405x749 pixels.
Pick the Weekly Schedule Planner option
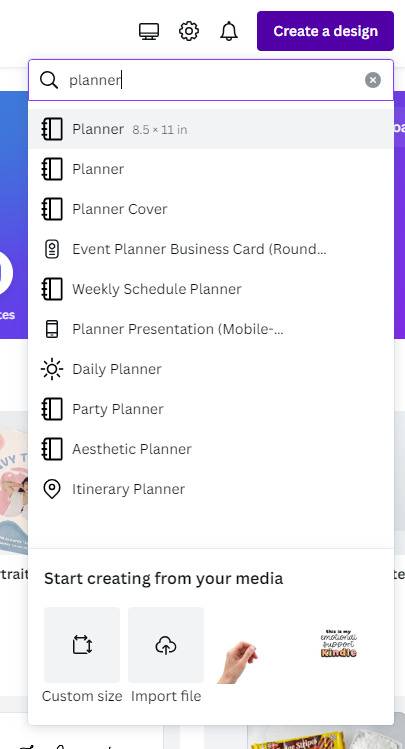click(x=211, y=289)
